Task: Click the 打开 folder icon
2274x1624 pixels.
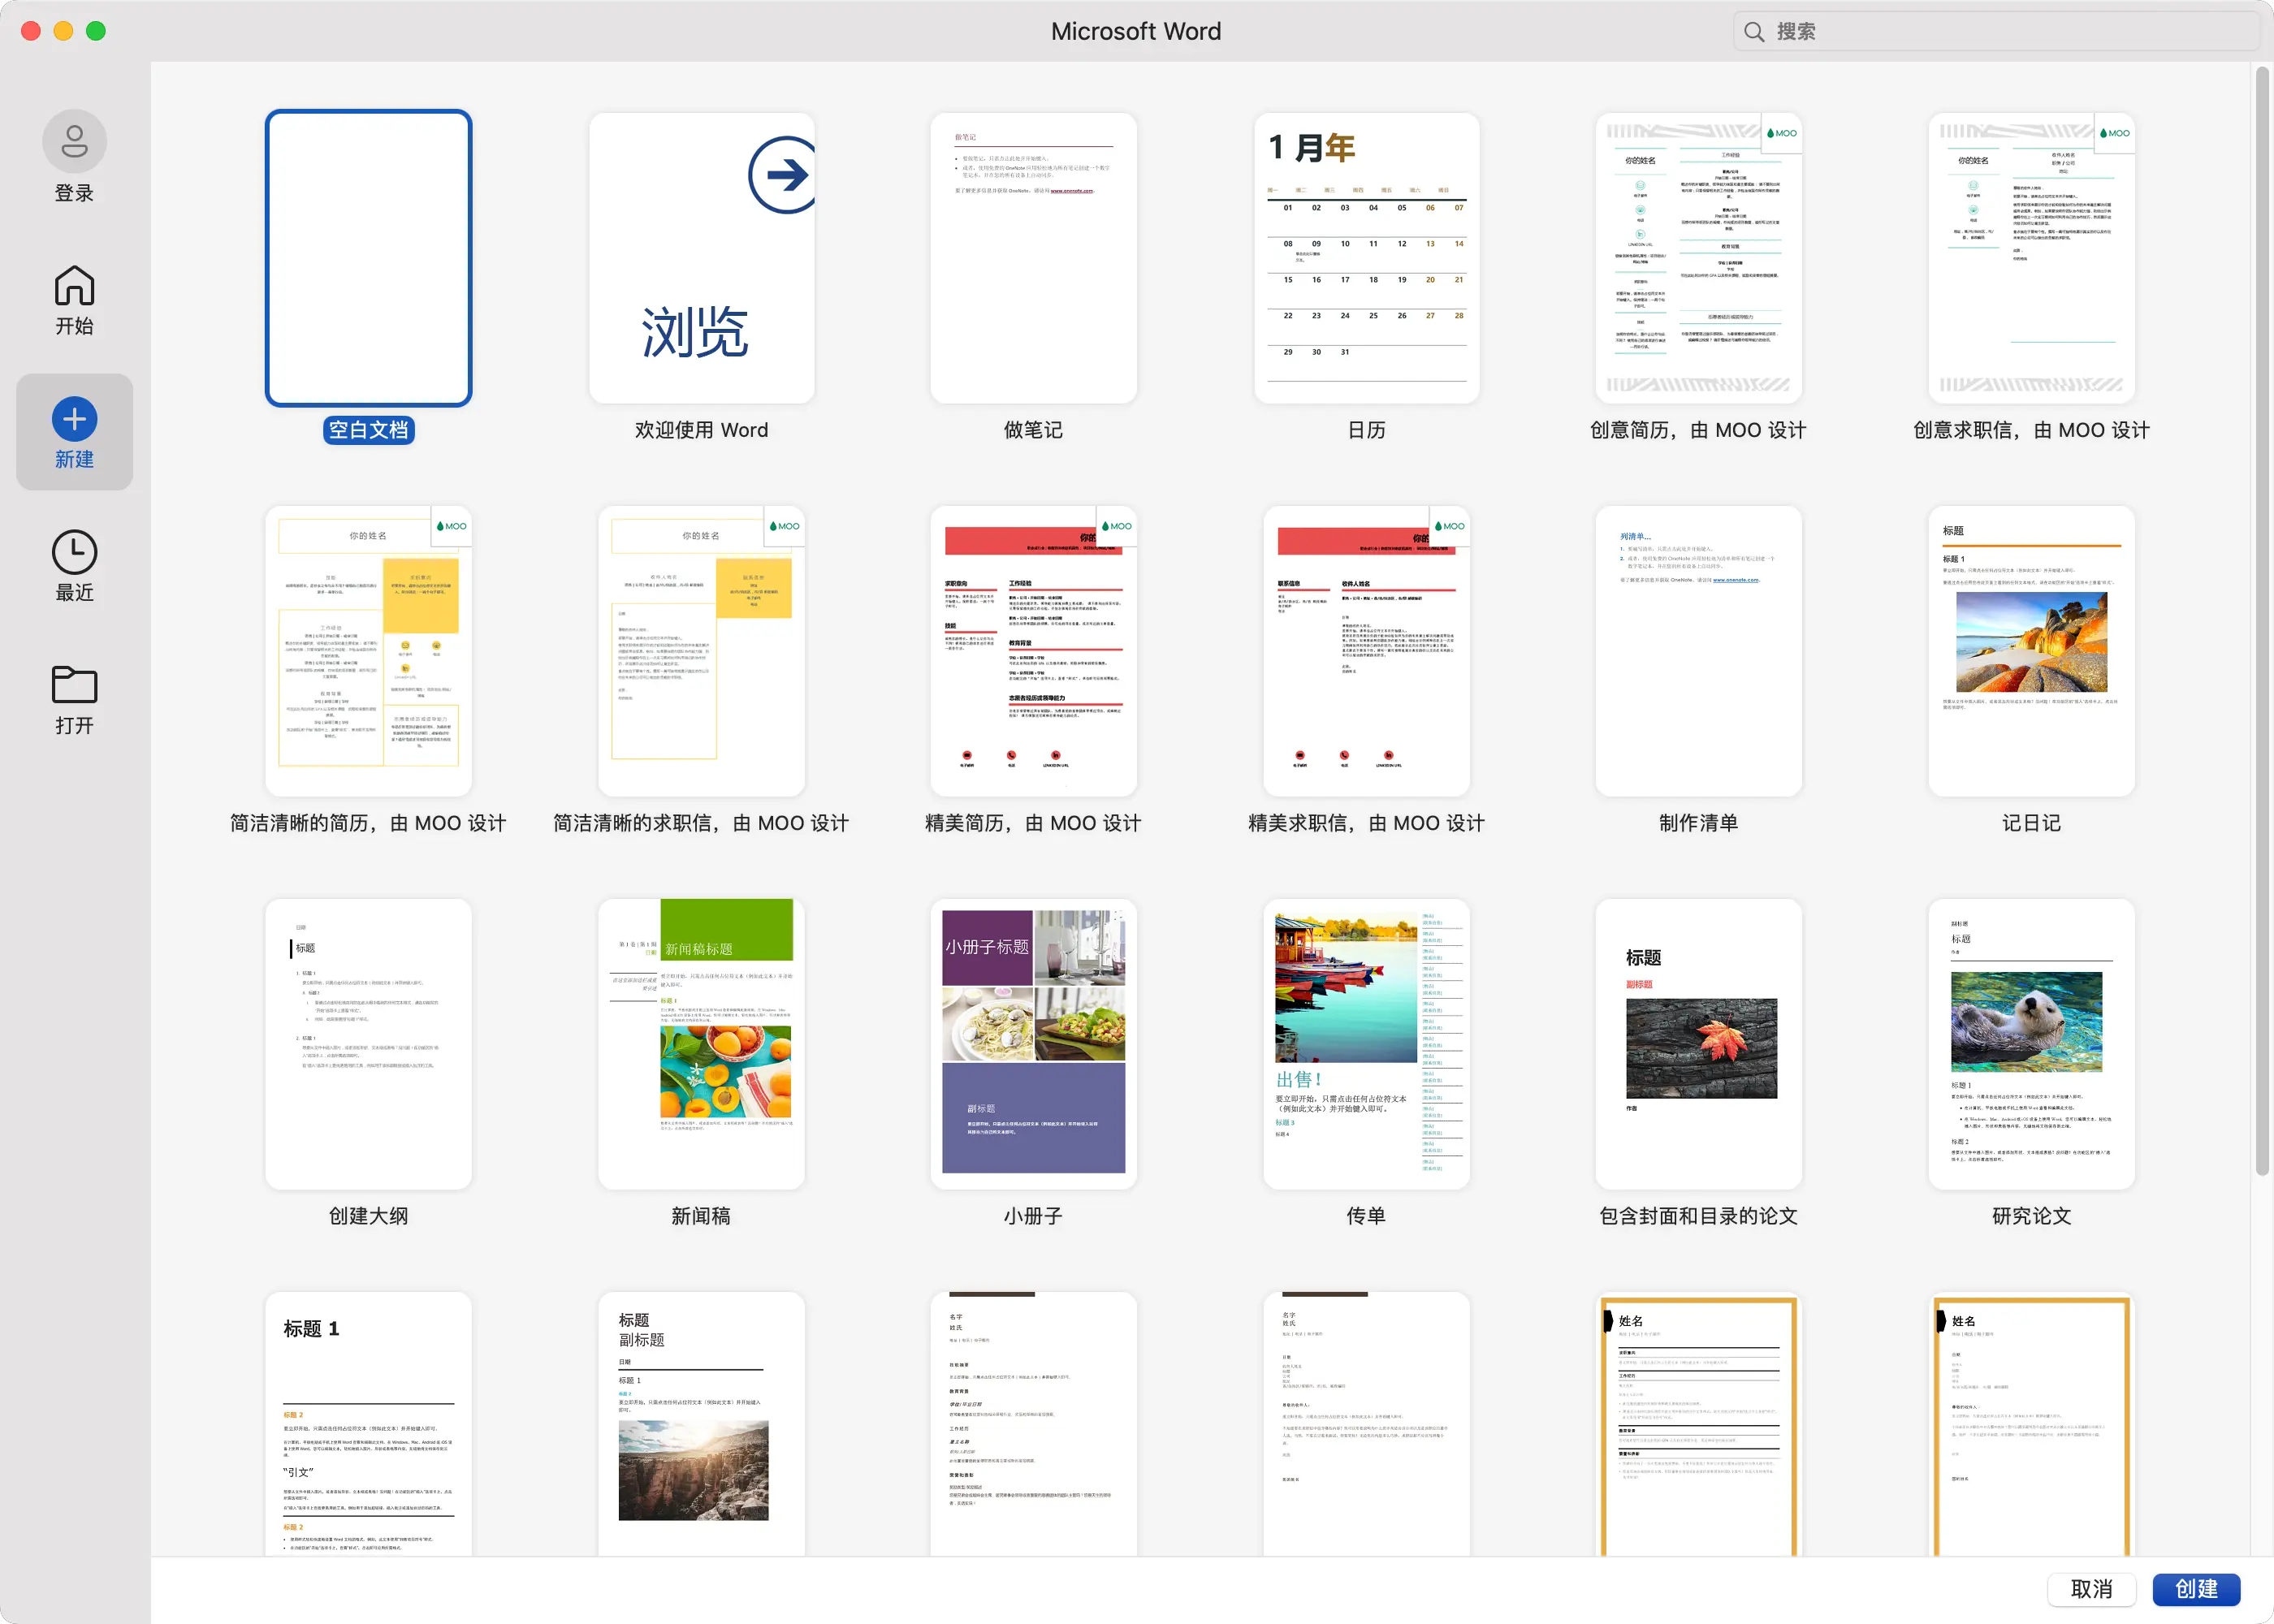Action: pos(74,685)
